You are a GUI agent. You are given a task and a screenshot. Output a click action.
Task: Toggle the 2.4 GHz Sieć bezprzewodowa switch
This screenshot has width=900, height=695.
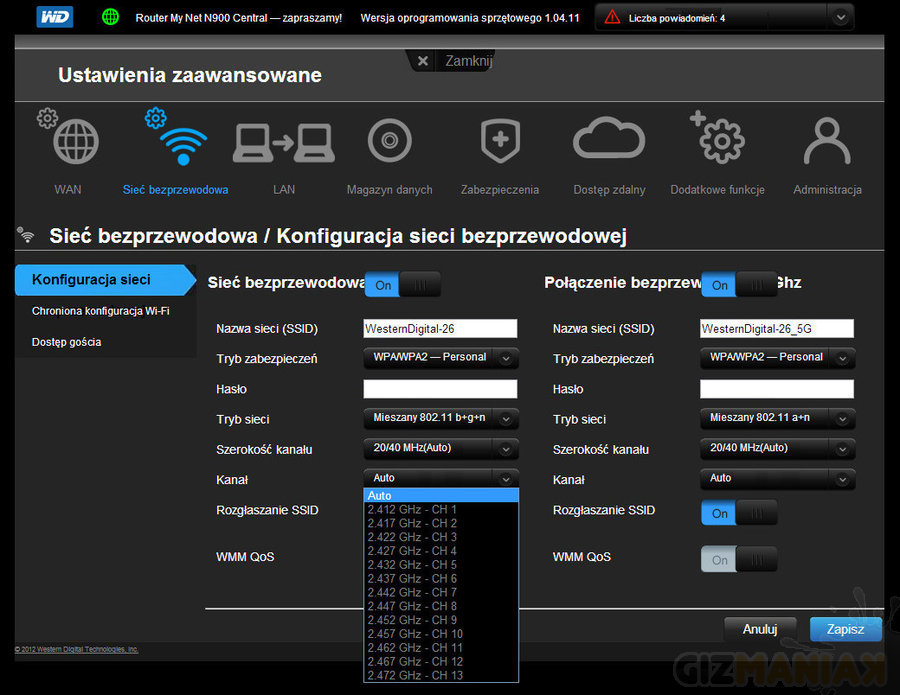(402, 285)
